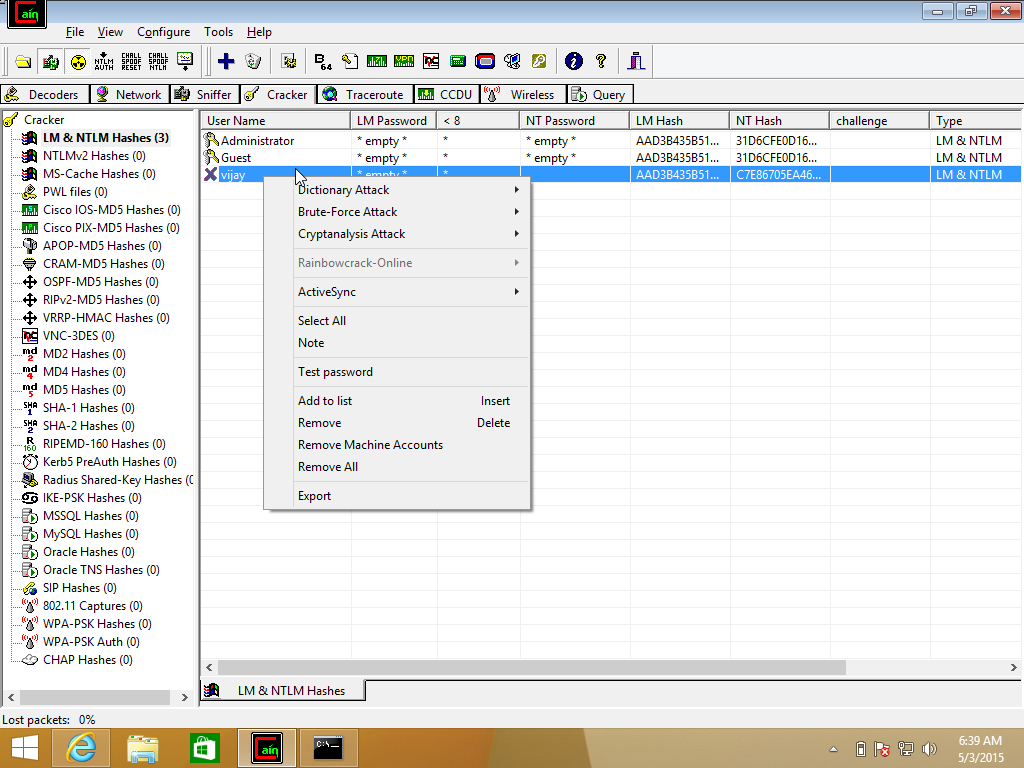Click the Exit door icon in toolbar
Screen dimensions: 1024x768
(x=637, y=62)
